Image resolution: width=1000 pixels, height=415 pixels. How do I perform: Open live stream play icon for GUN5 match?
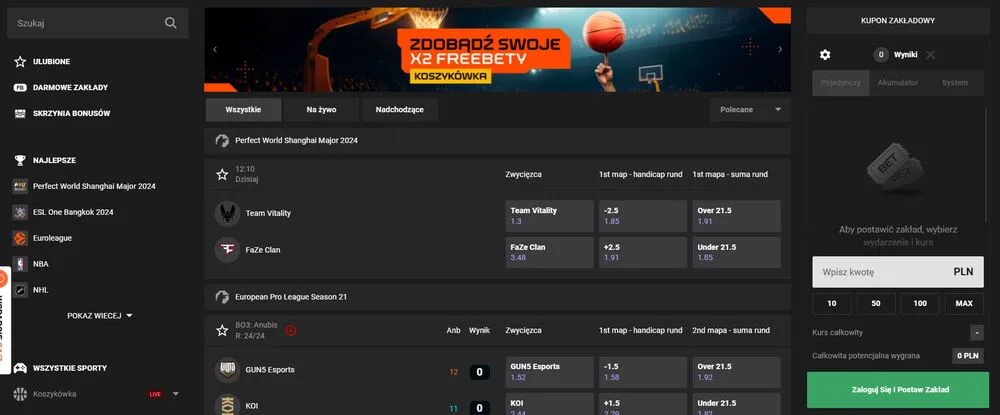[x=291, y=330]
